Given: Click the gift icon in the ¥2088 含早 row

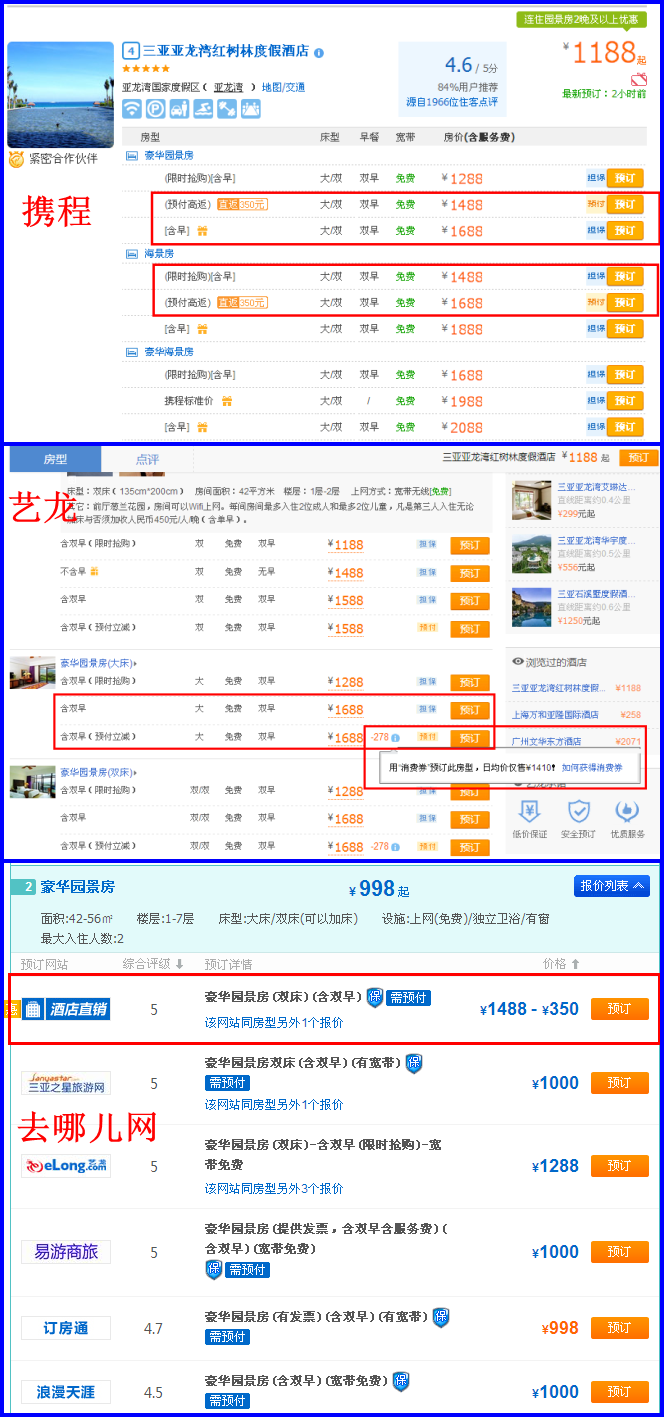Looking at the screenshot, I should coord(202,427).
